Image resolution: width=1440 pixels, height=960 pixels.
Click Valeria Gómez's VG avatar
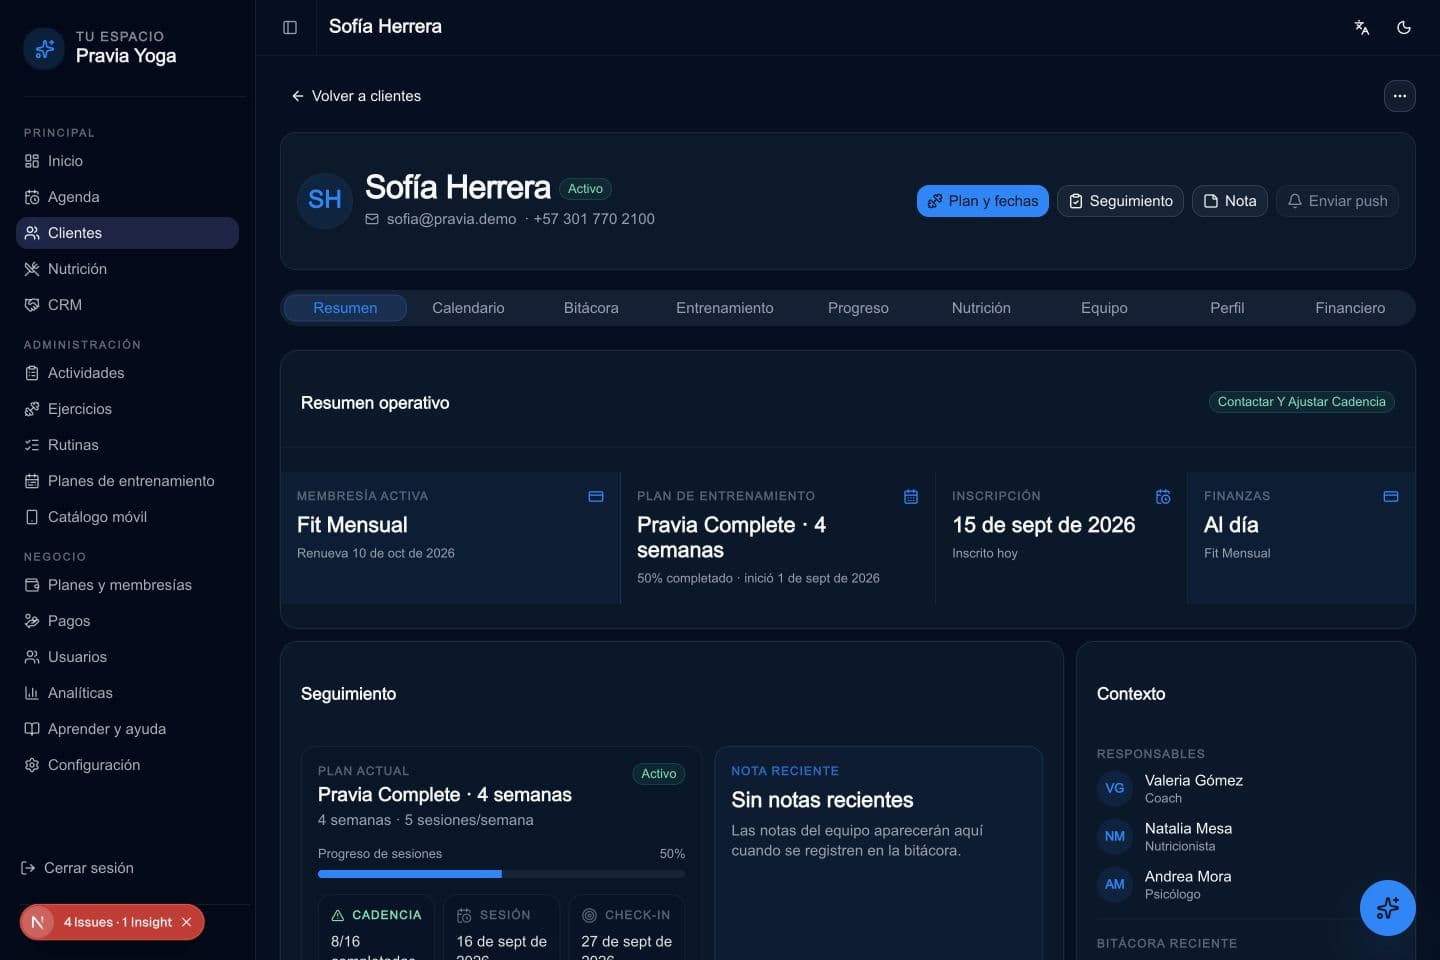click(1115, 788)
